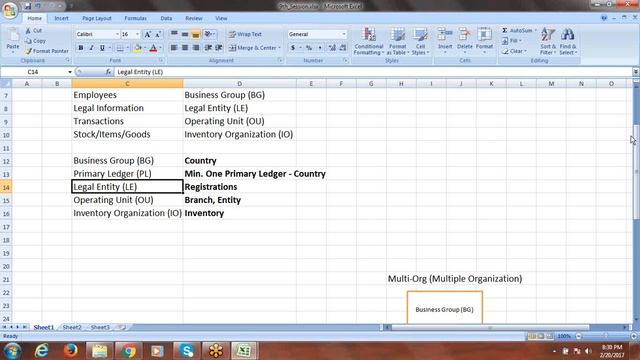Toggle Bold formatting
640x360 pixels.
(81, 48)
